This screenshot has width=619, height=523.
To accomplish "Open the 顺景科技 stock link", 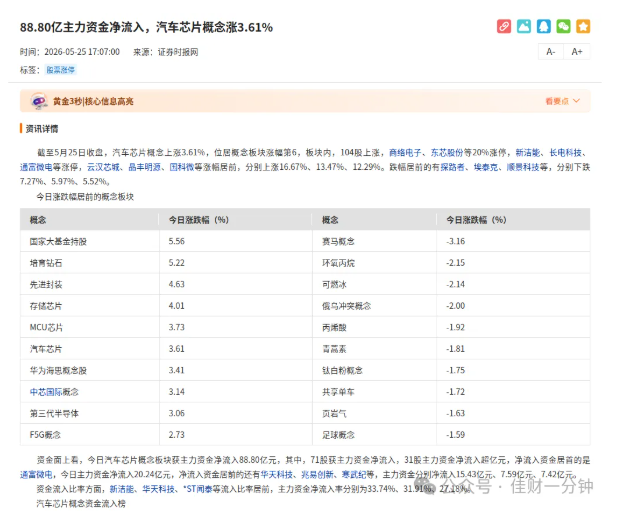I will (x=523, y=167).
